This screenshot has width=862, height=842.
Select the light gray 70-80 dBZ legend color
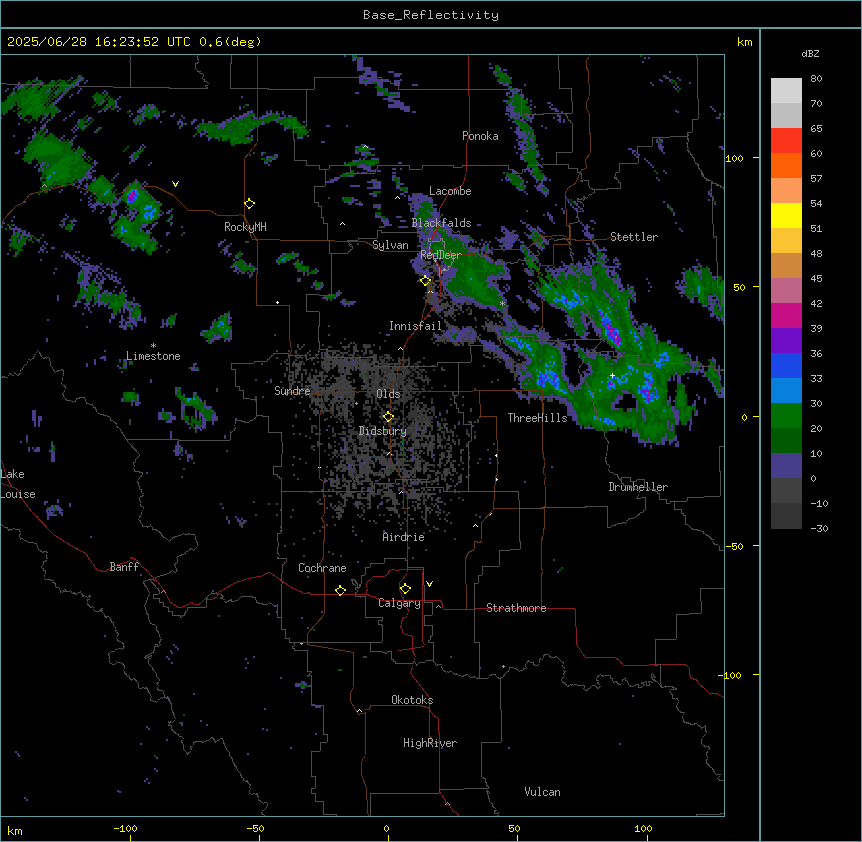[x=786, y=91]
